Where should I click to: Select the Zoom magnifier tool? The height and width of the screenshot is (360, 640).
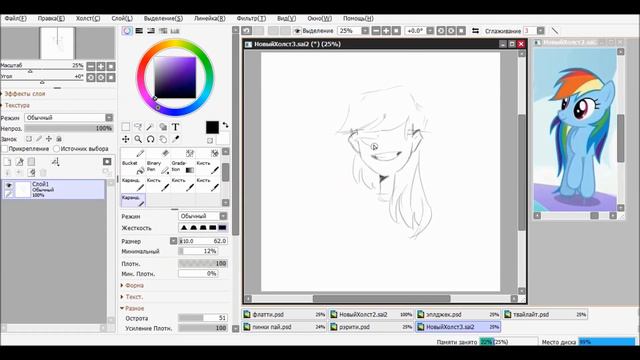(x=138, y=139)
